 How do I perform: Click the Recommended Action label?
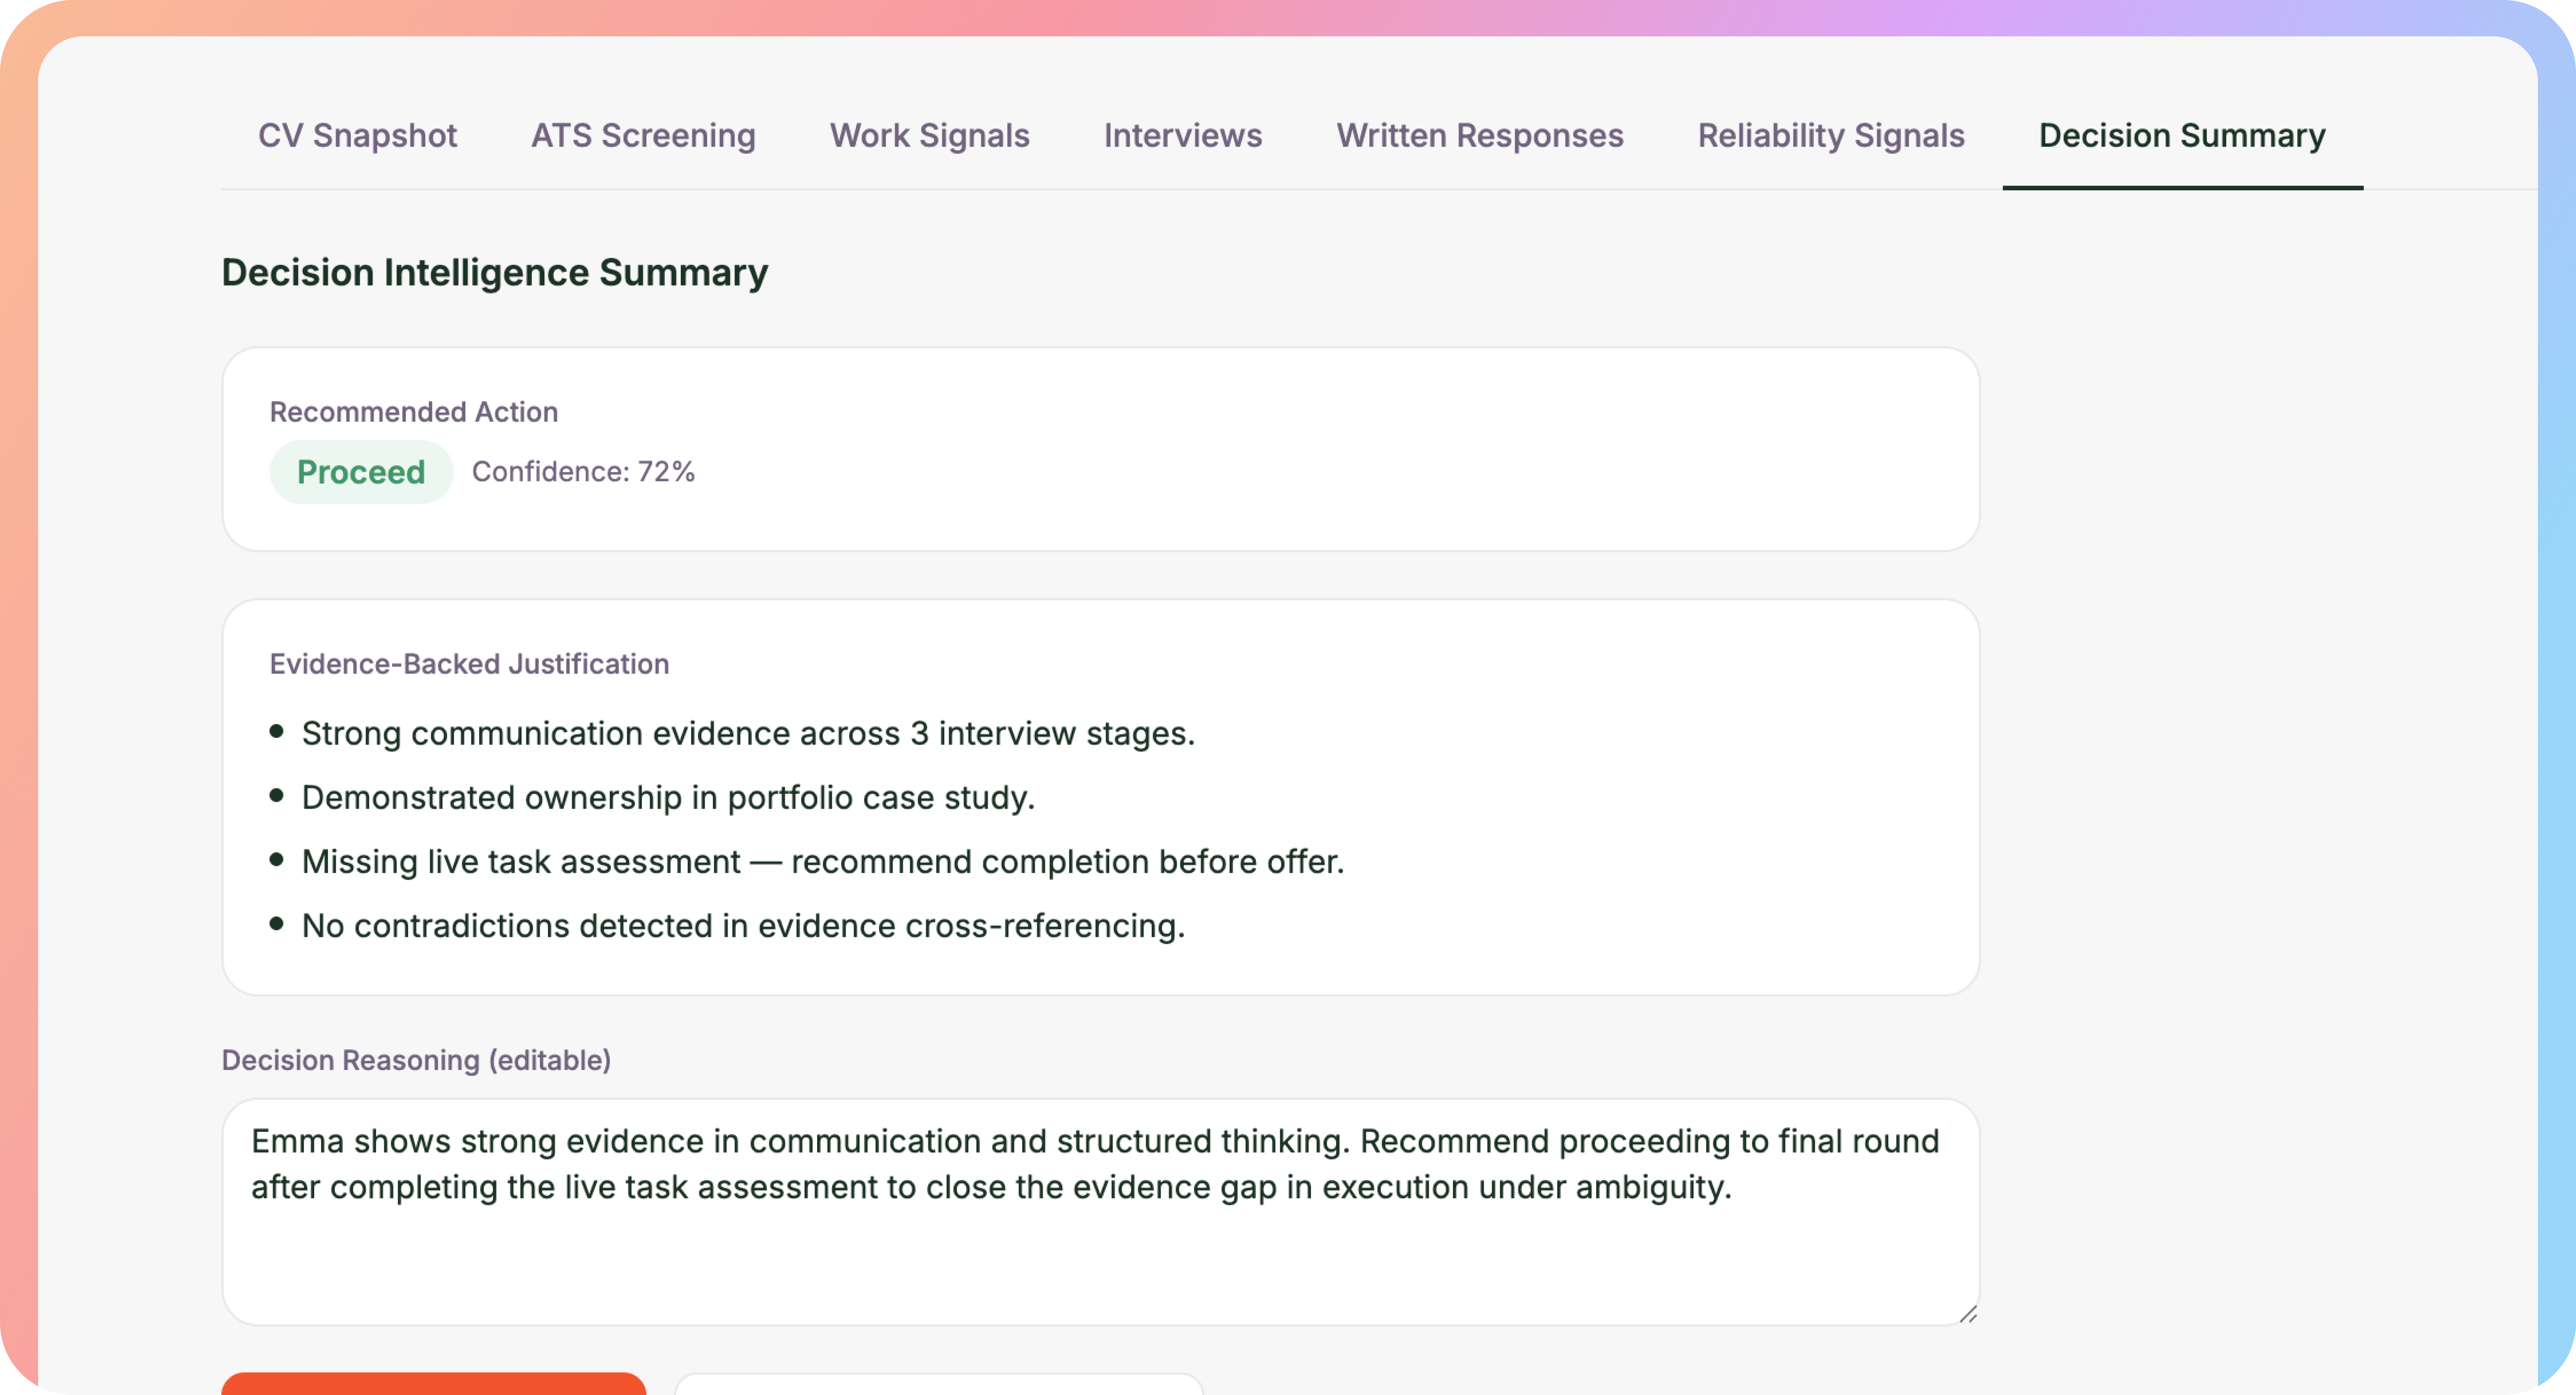(413, 411)
